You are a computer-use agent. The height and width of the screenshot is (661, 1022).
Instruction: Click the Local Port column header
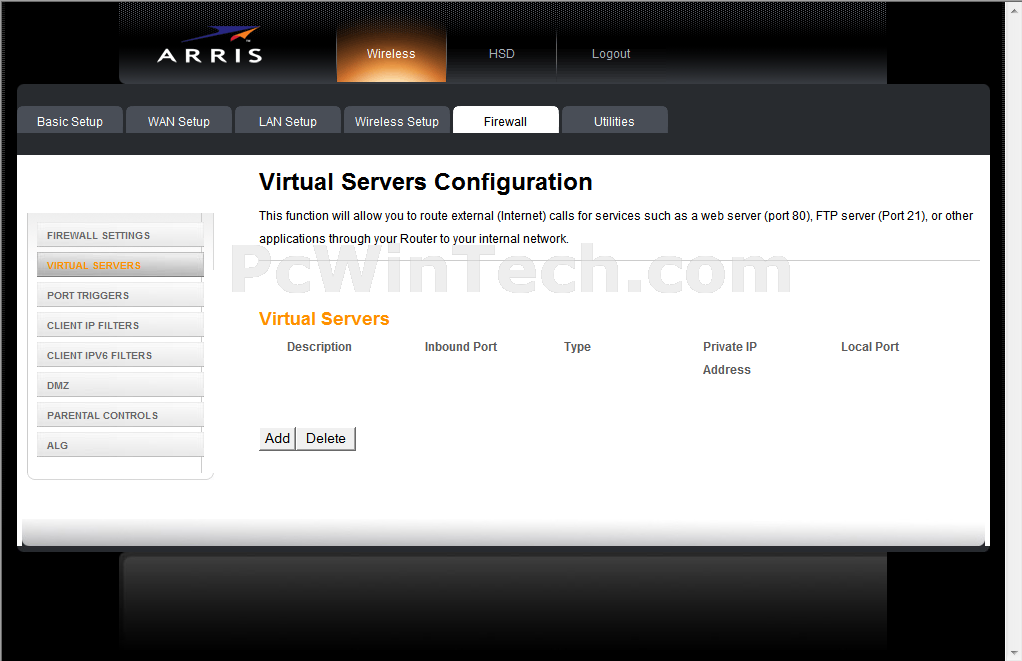[x=869, y=347]
